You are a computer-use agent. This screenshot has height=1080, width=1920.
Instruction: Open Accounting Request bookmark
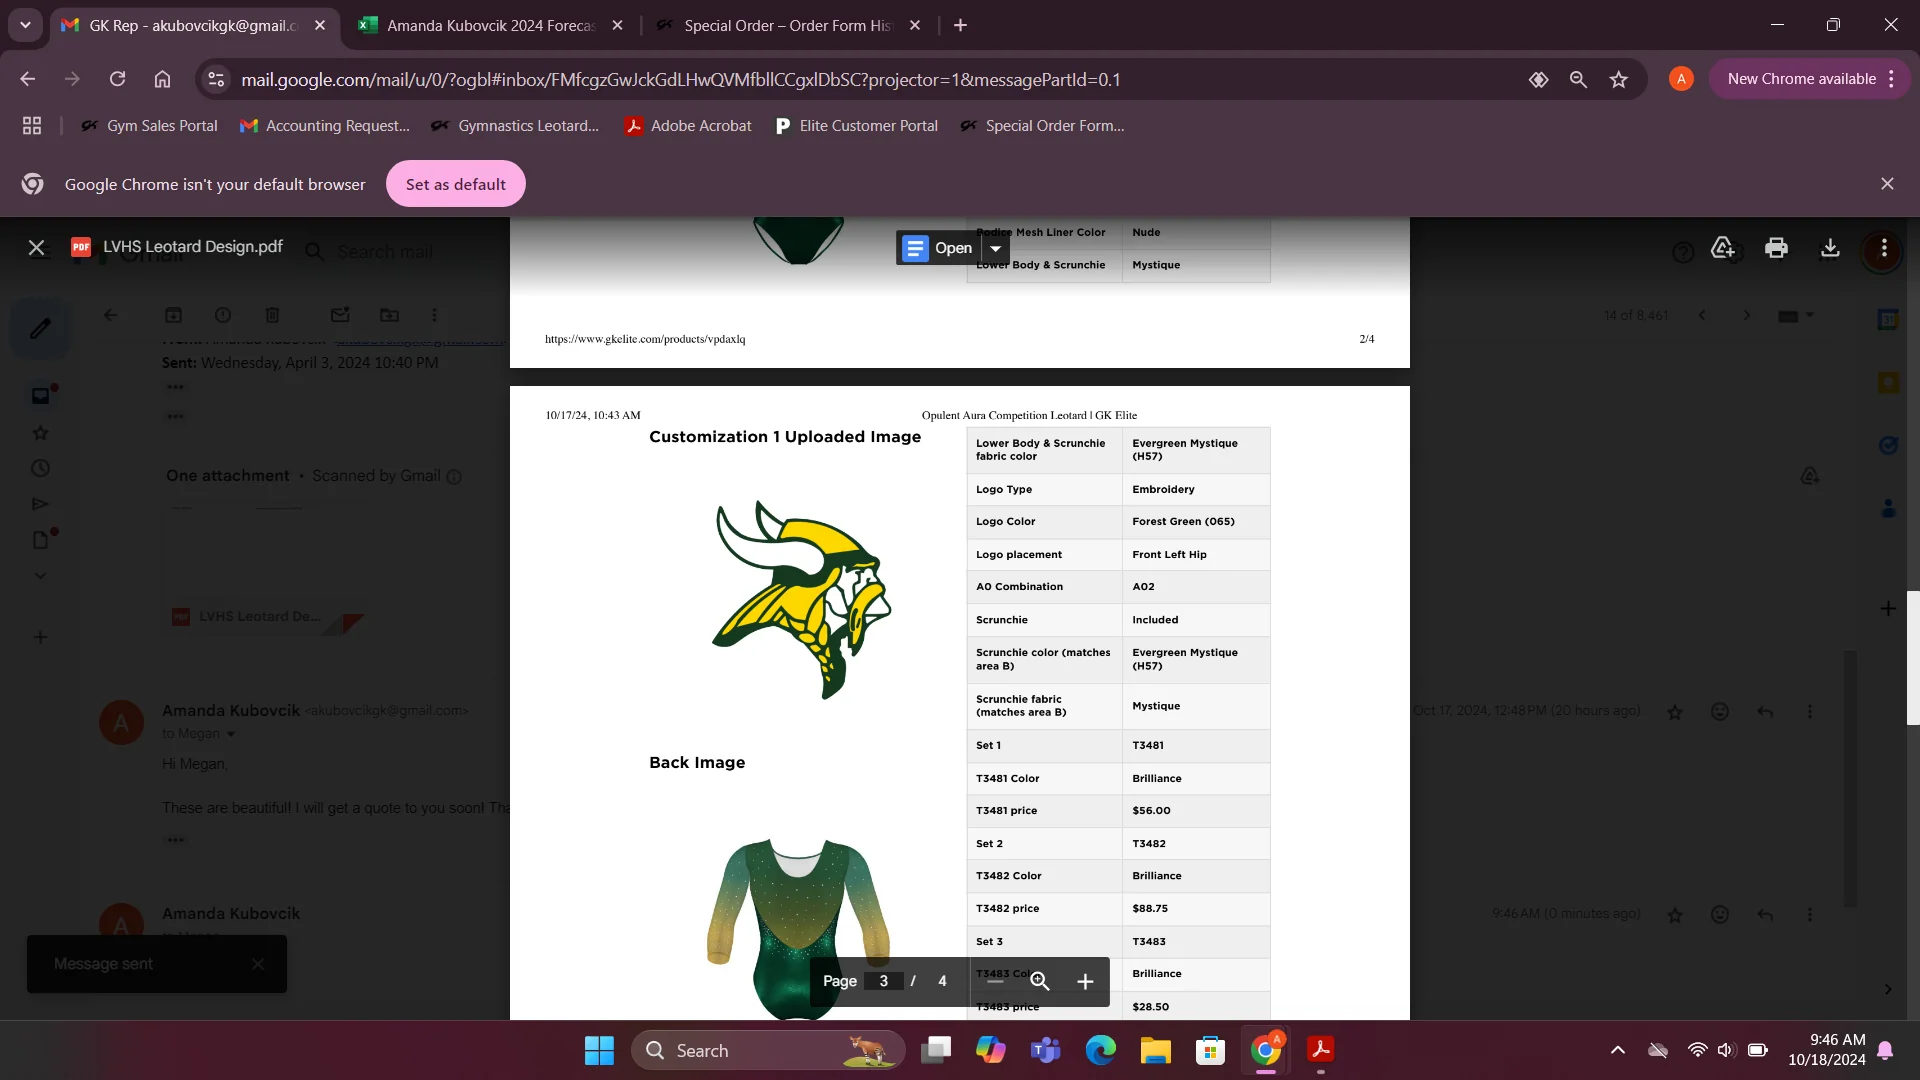(325, 126)
